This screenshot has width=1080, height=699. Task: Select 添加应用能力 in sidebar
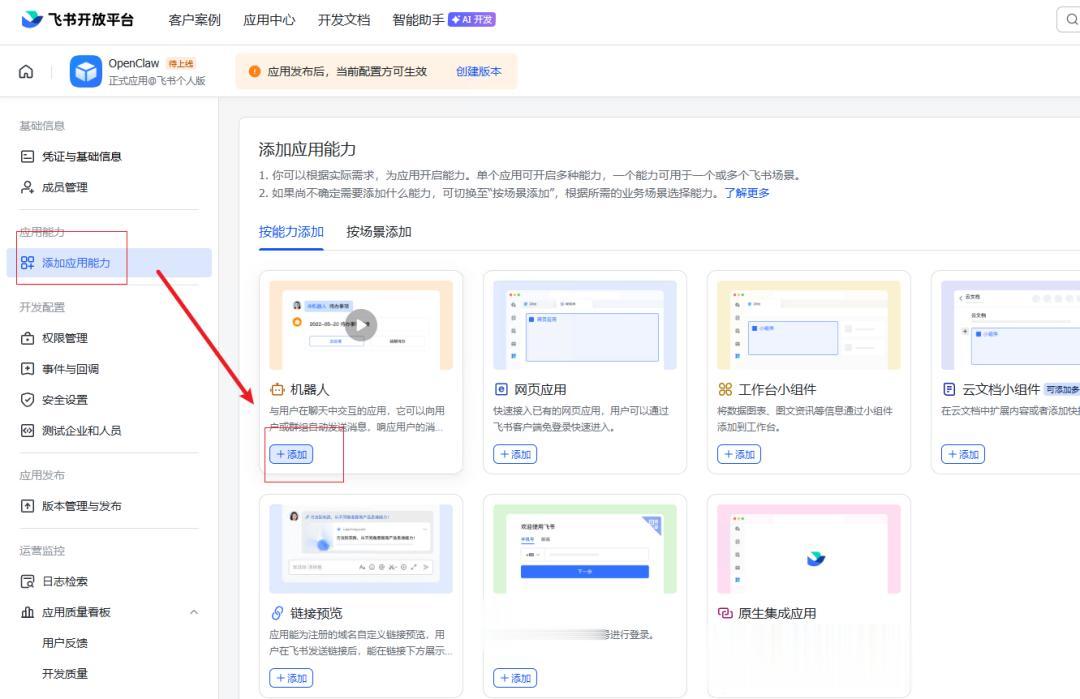coord(109,262)
